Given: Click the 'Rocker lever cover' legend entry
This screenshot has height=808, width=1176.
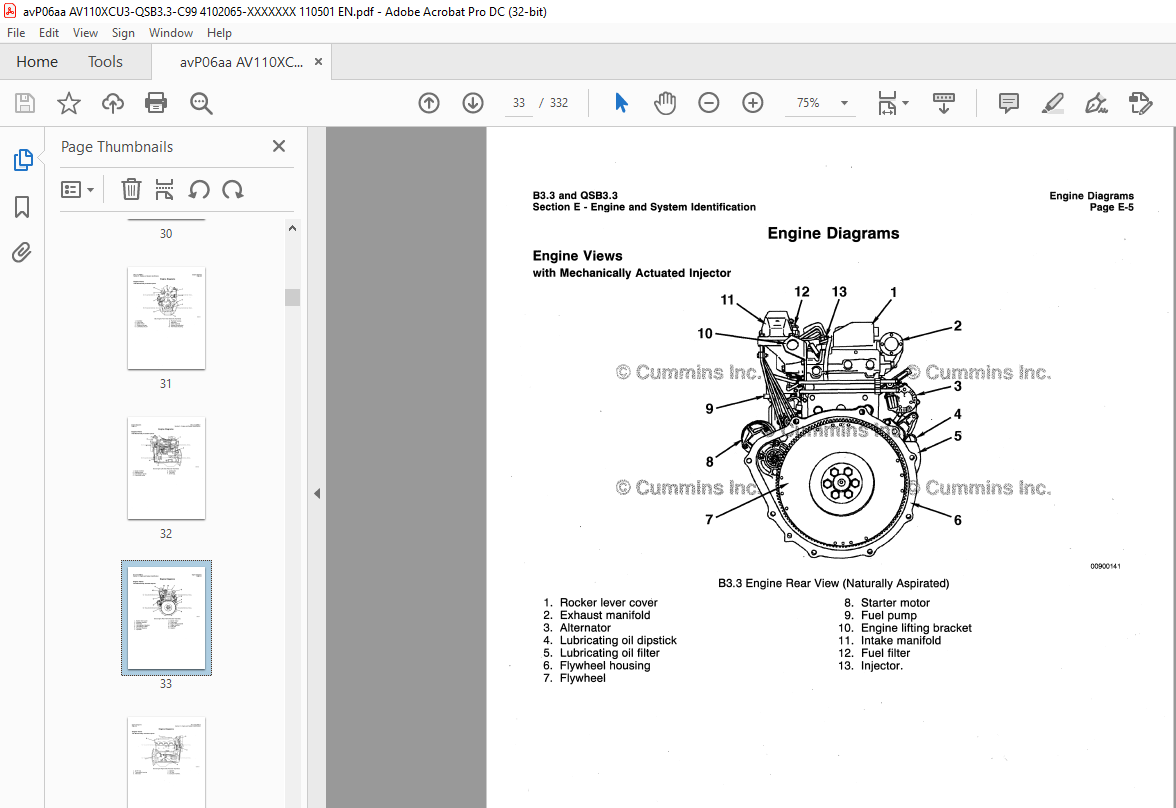Looking at the screenshot, I should [x=608, y=602].
